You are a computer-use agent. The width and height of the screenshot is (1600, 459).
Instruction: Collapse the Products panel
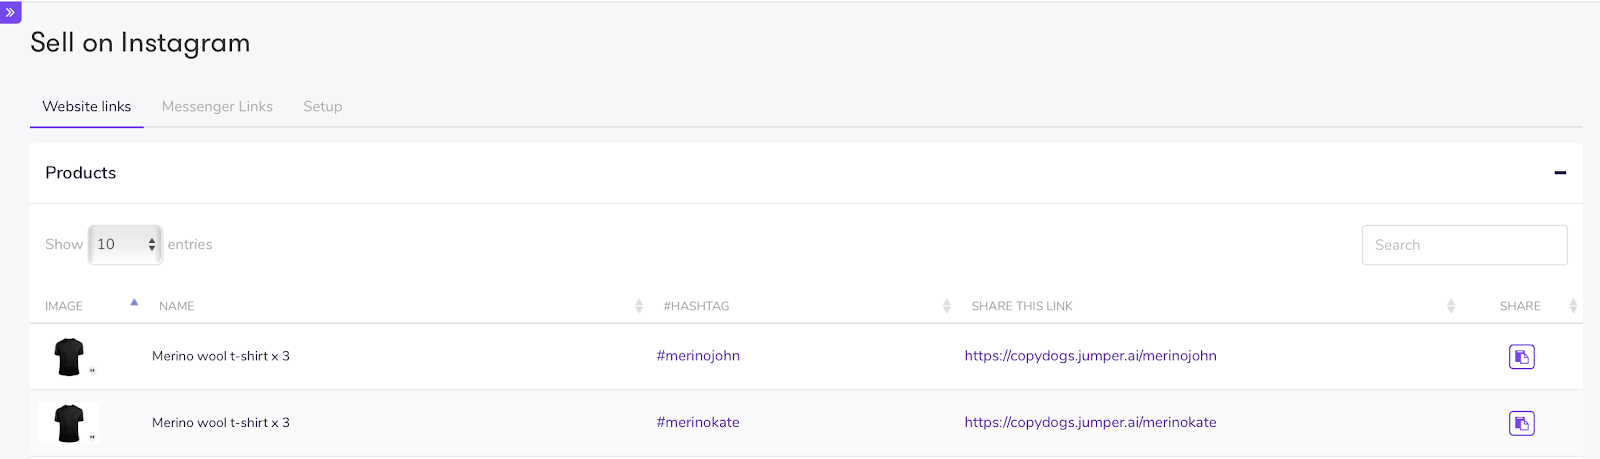(x=1559, y=173)
